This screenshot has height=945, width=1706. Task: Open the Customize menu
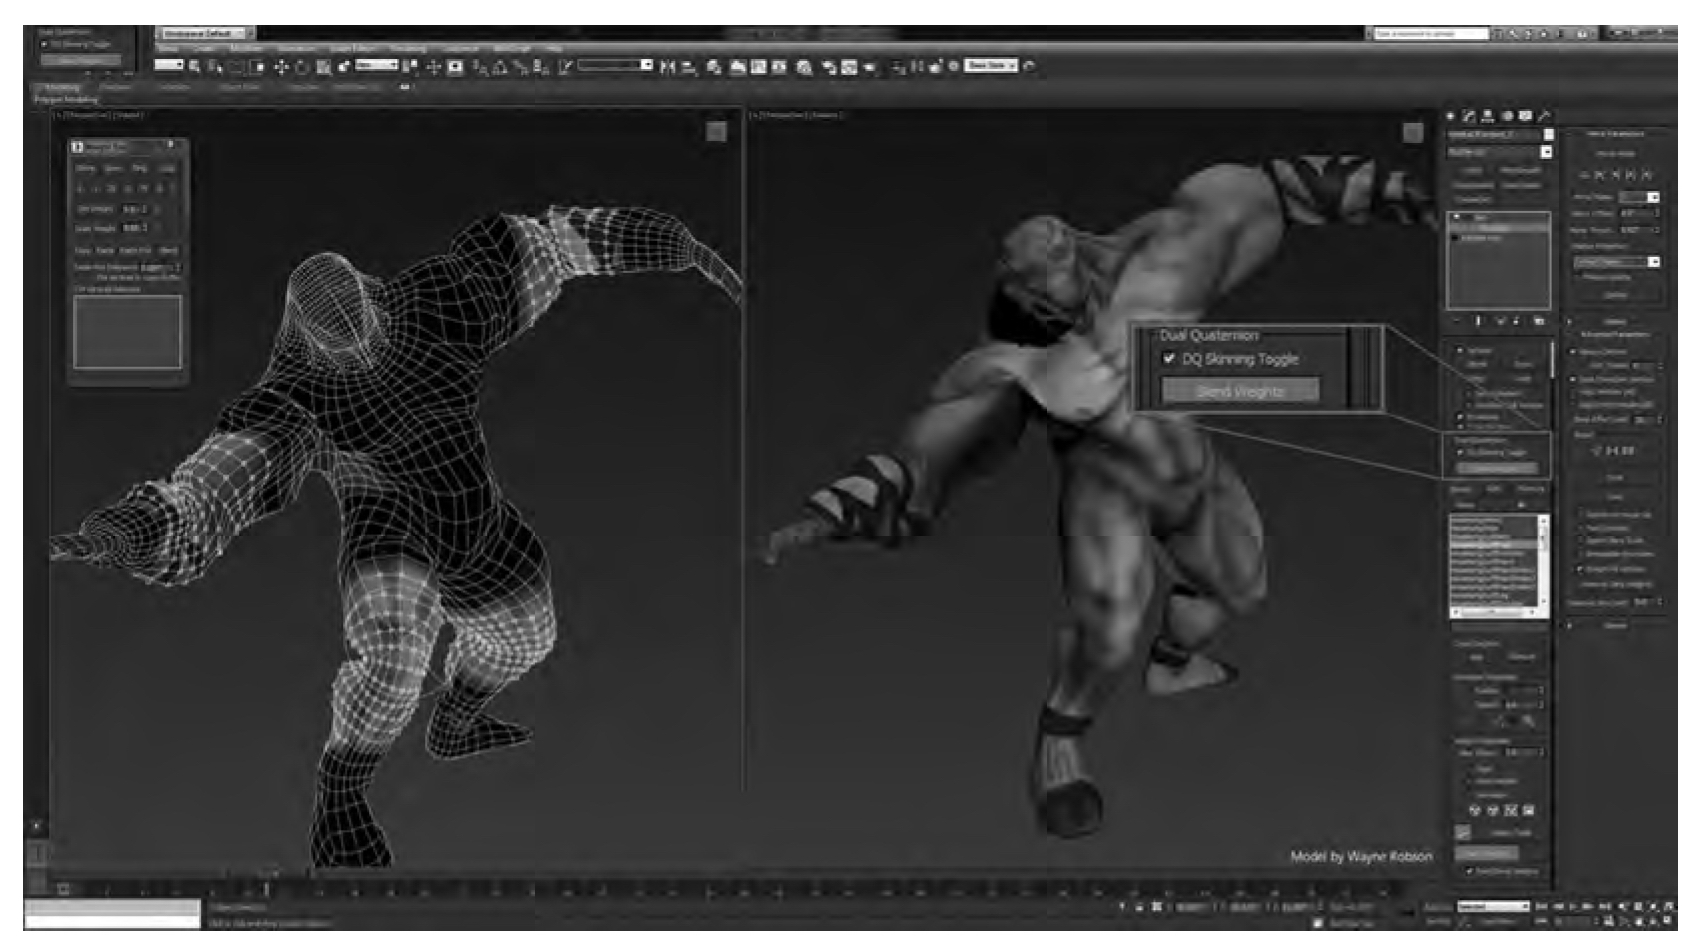pyautogui.click(x=461, y=49)
